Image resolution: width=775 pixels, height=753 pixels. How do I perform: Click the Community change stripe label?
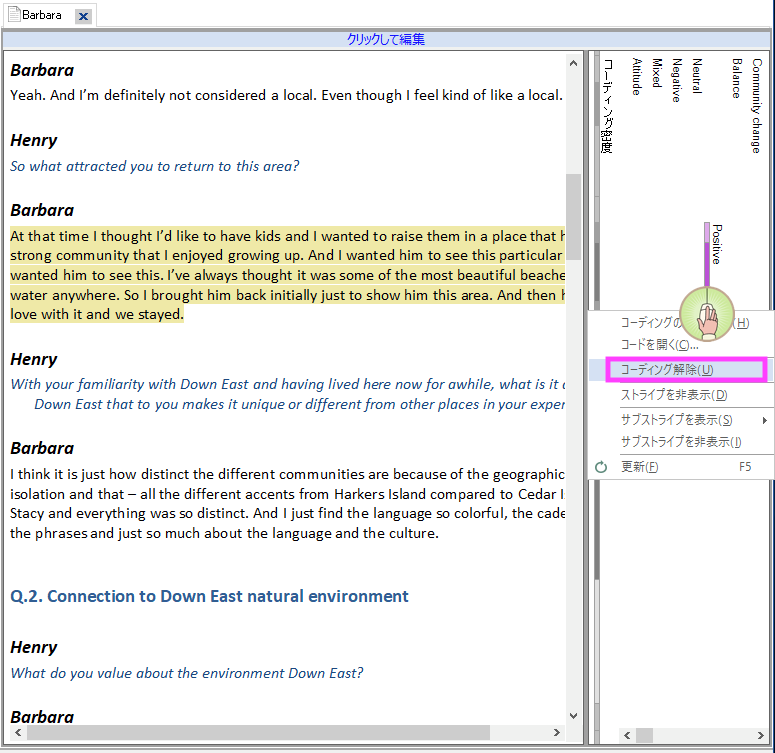pos(756,105)
